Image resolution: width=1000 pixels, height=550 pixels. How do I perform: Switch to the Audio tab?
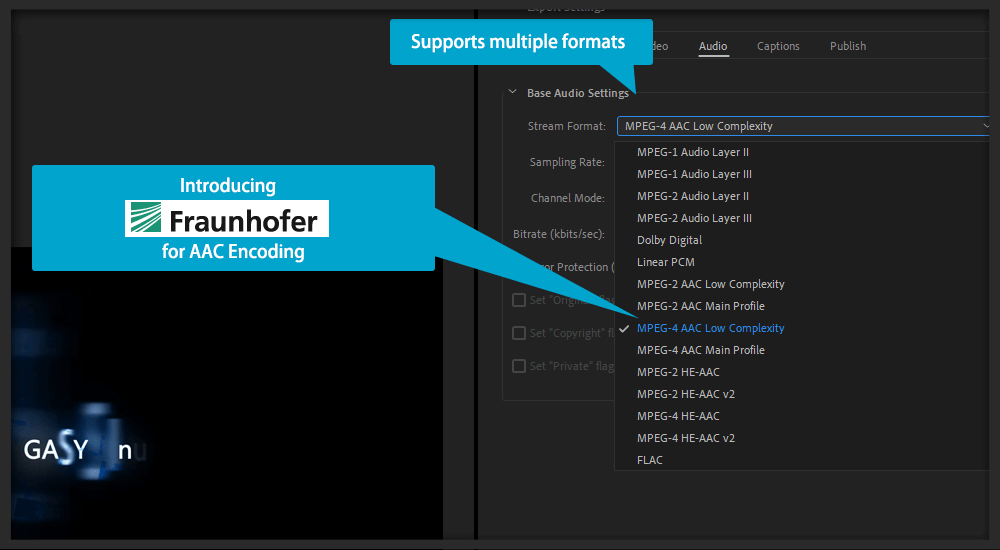click(712, 46)
